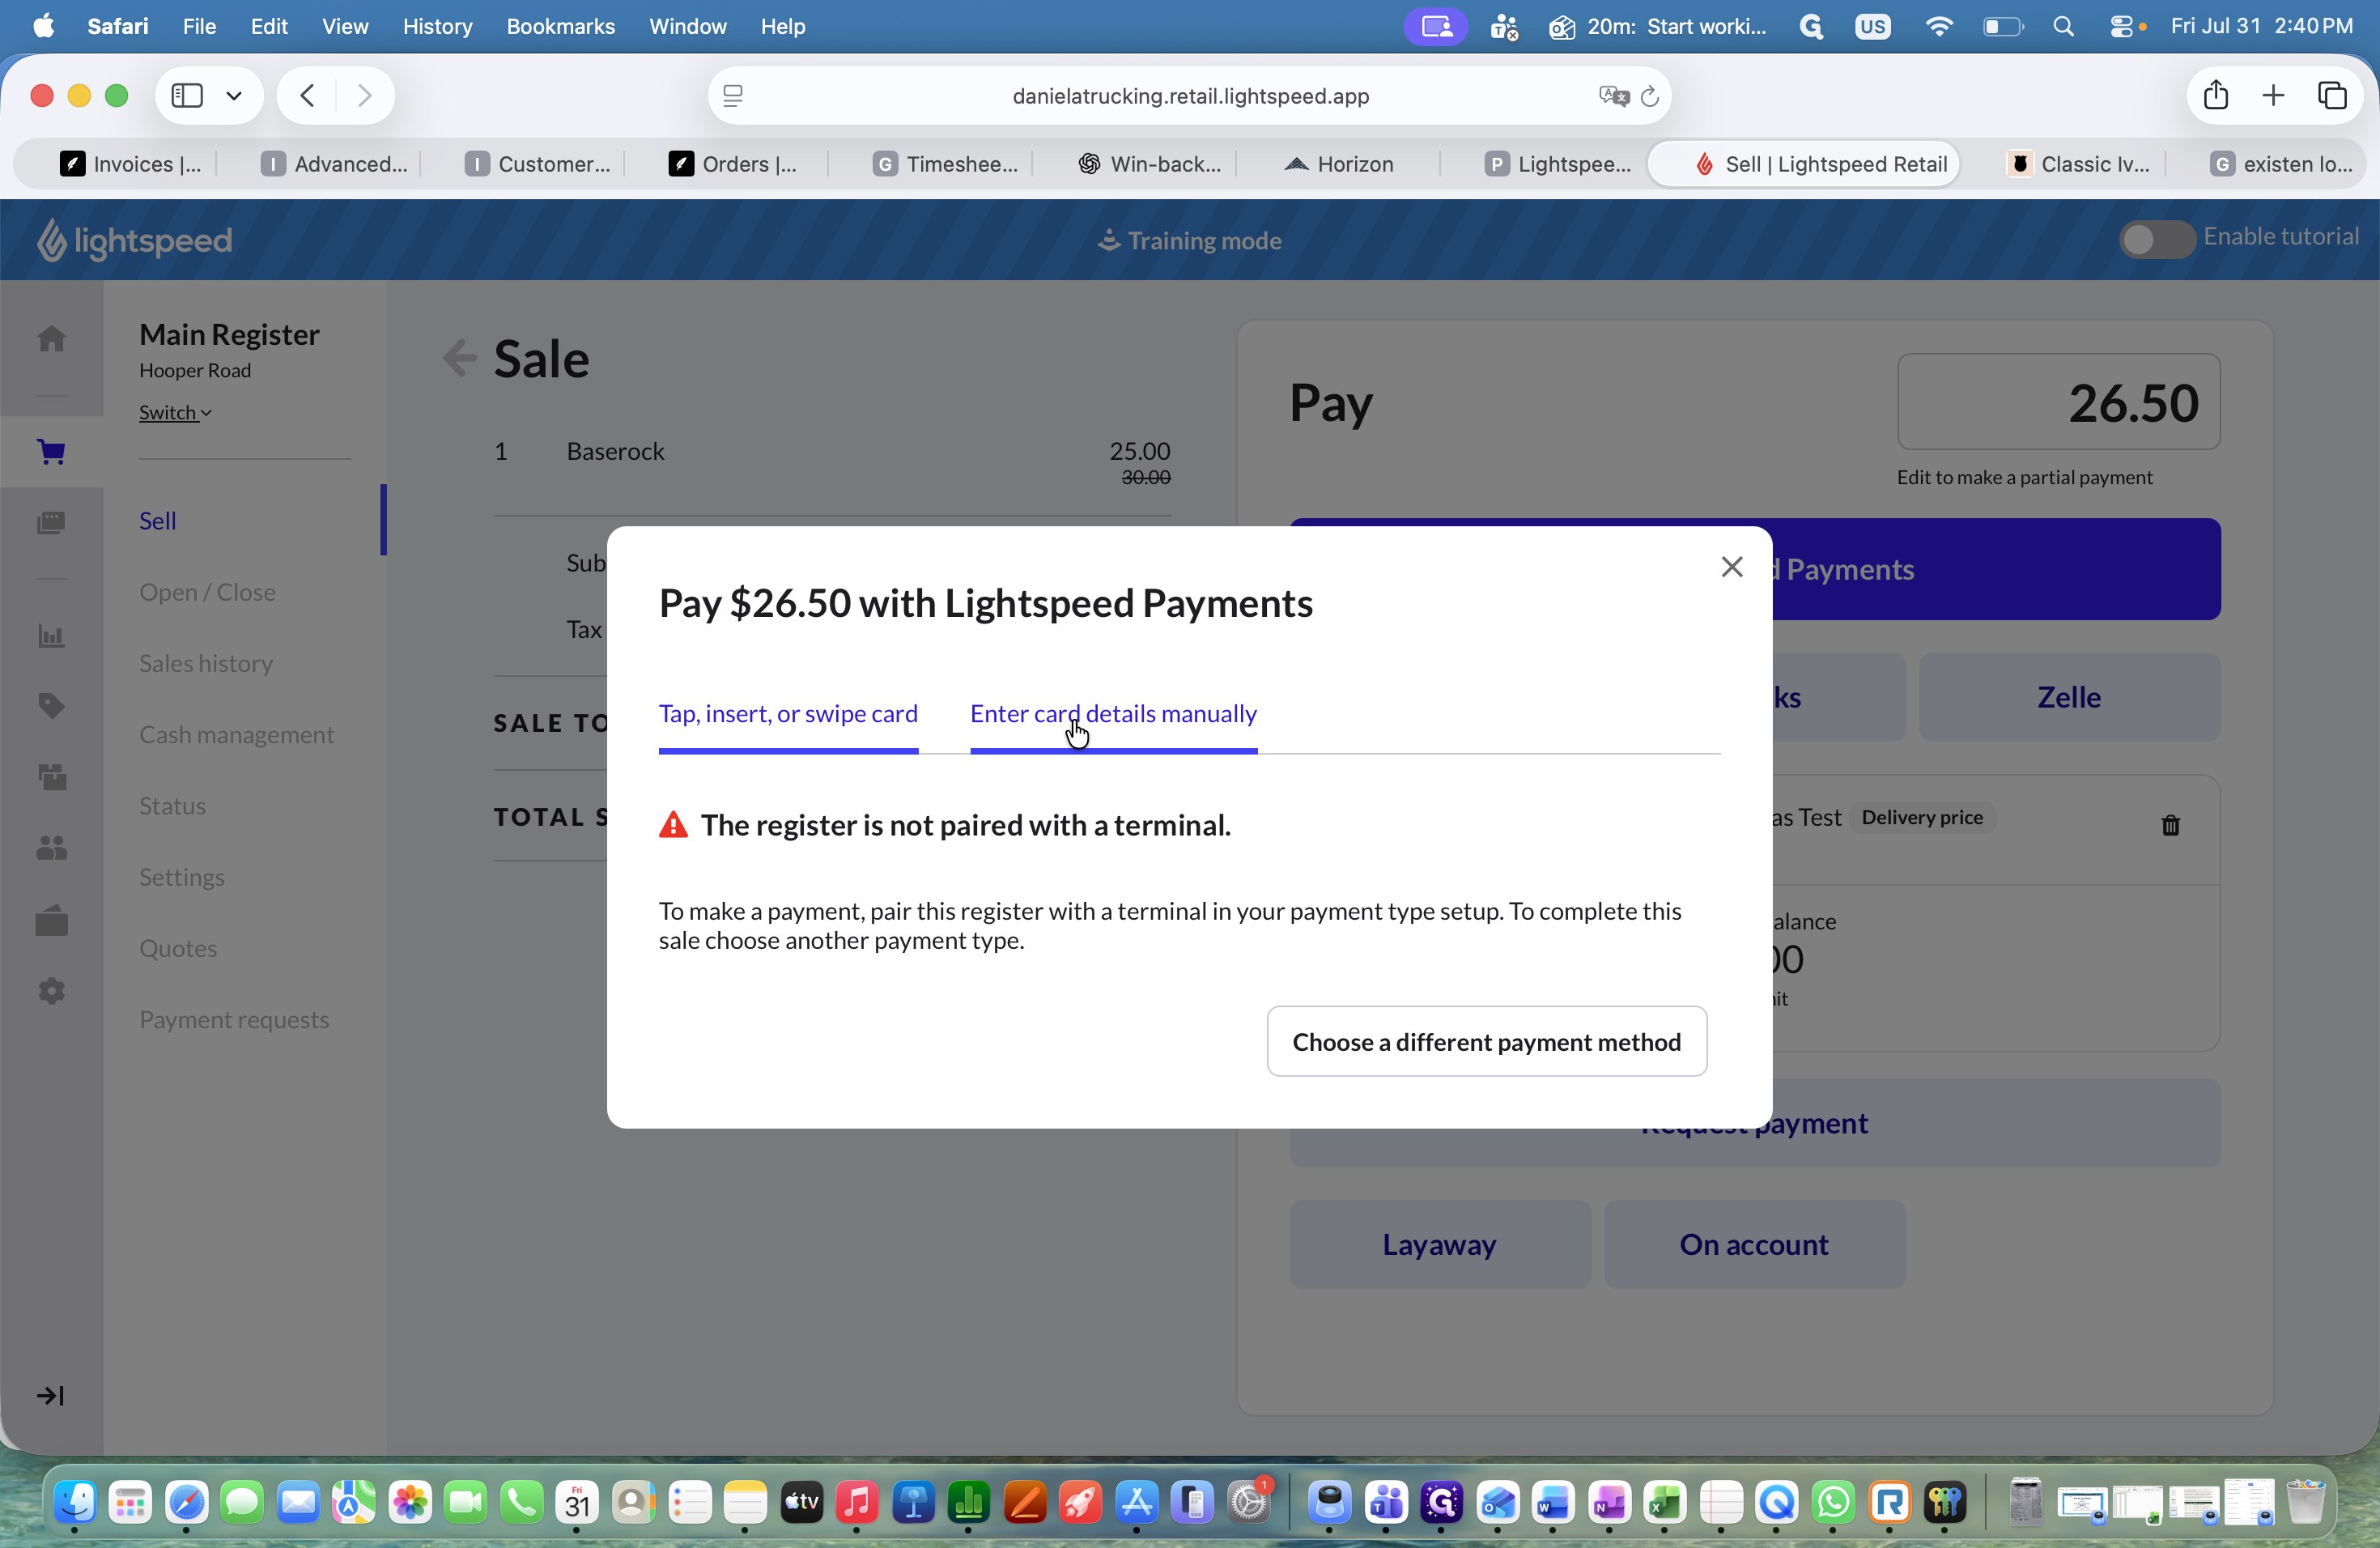Screen dimensions: 2380x1548
Task: Open the Safari Share button
Action: (2216, 95)
